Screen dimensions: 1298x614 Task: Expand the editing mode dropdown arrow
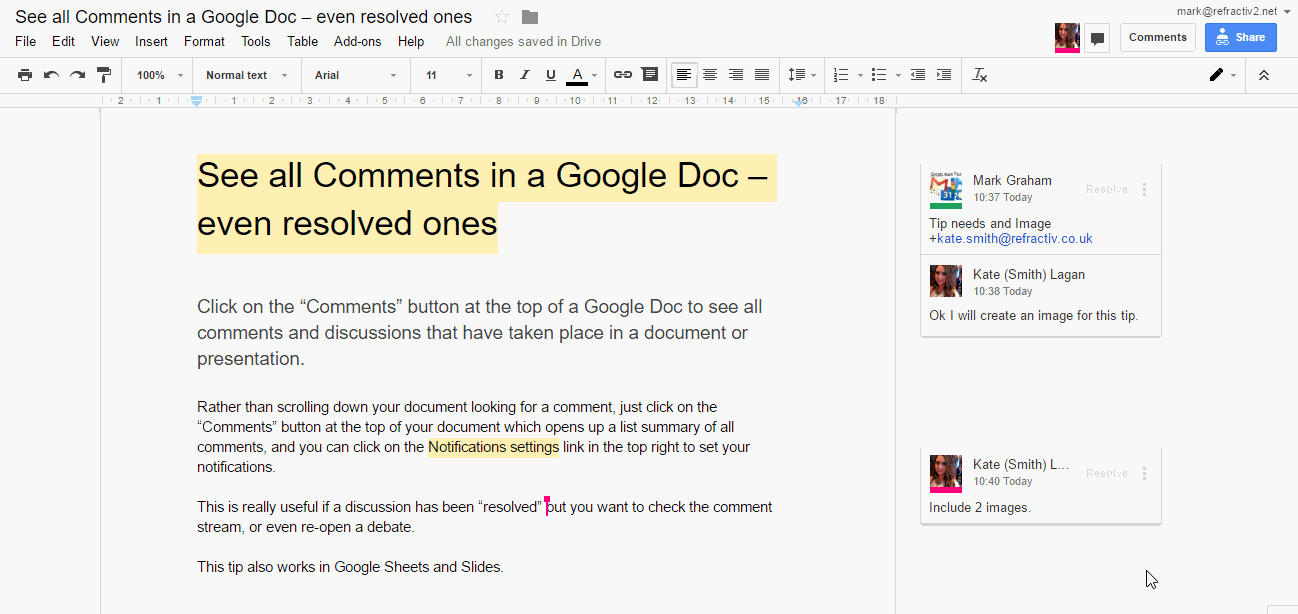pyautogui.click(x=1233, y=76)
